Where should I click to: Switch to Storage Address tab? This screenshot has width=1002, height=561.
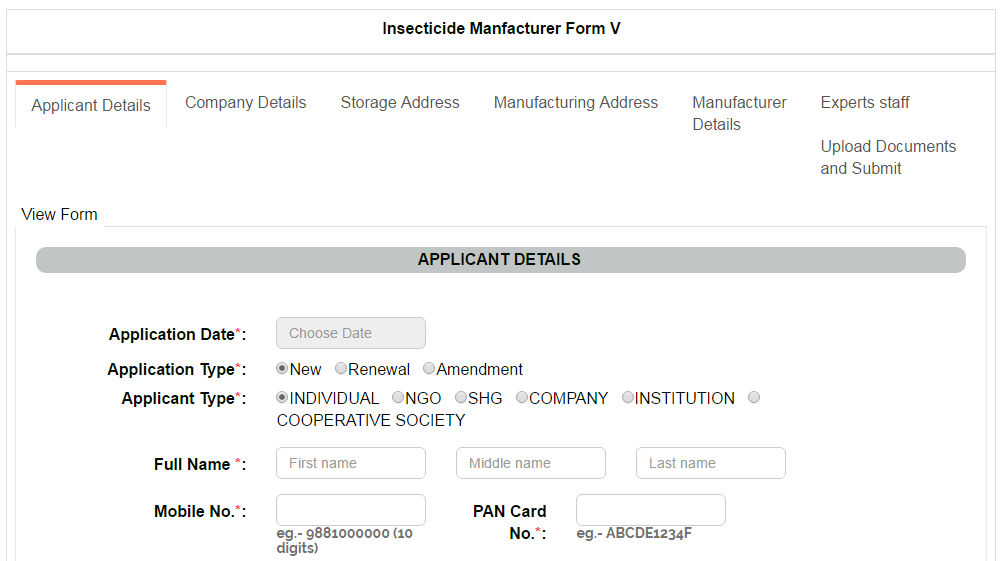400,102
